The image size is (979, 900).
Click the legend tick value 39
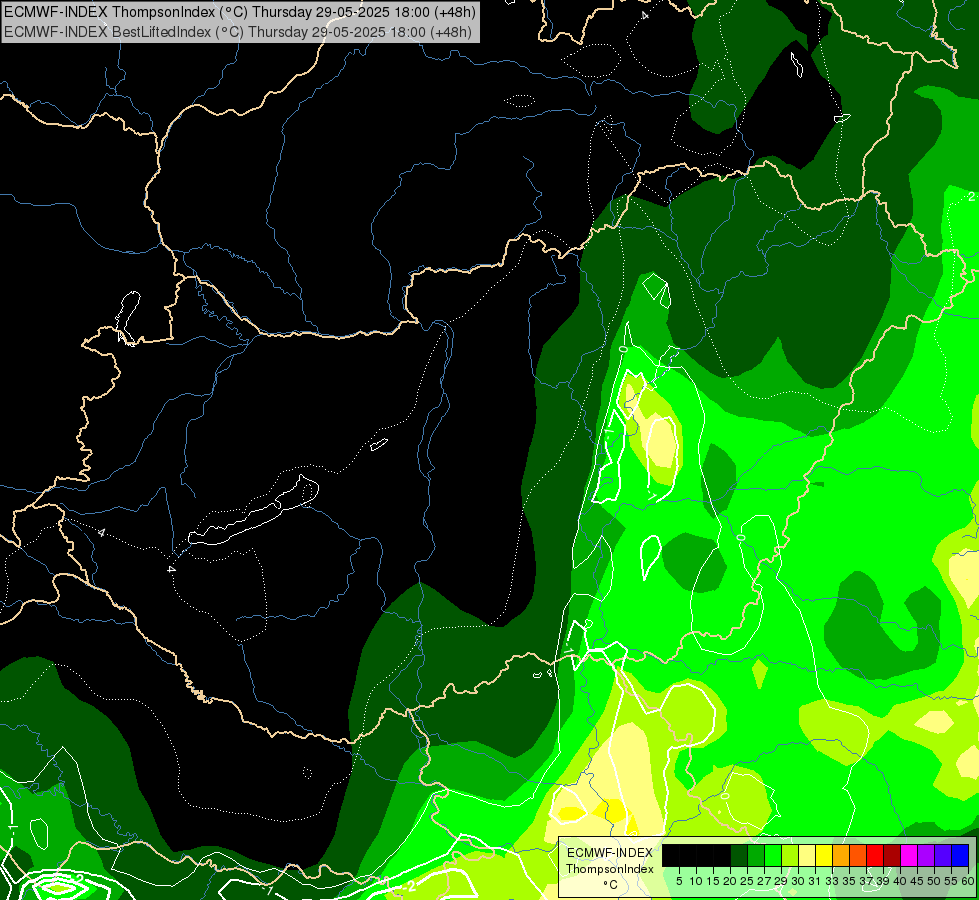[x=883, y=881]
